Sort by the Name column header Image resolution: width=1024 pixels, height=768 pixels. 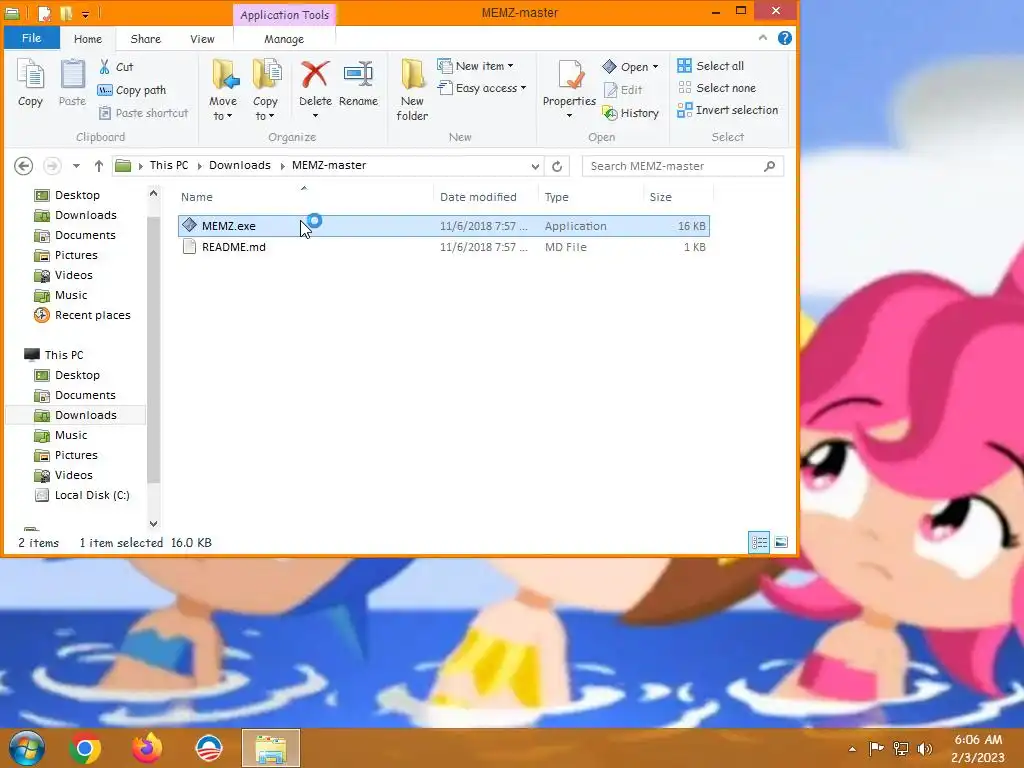pos(197,197)
